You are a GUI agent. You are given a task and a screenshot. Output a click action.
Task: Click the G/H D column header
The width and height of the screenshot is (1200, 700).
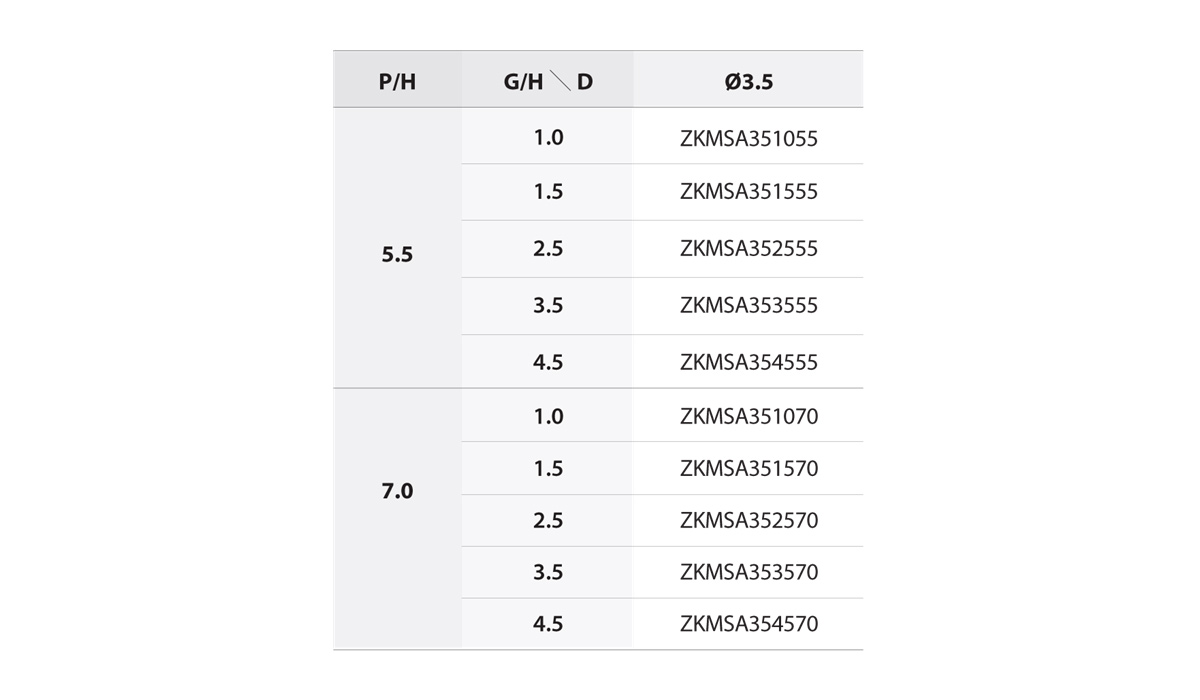click(x=547, y=80)
